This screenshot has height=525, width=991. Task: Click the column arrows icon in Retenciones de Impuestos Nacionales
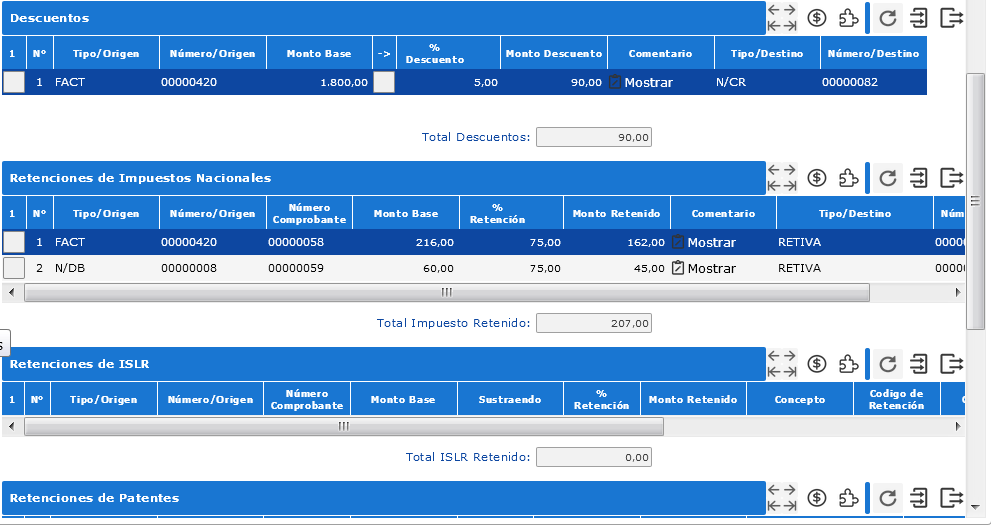tap(781, 178)
